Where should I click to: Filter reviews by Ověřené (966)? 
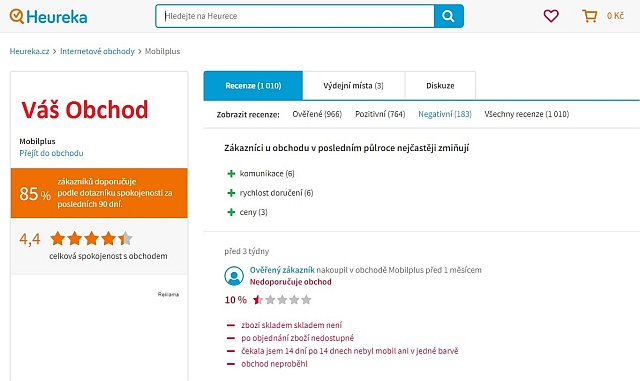[x=317, y=114]
